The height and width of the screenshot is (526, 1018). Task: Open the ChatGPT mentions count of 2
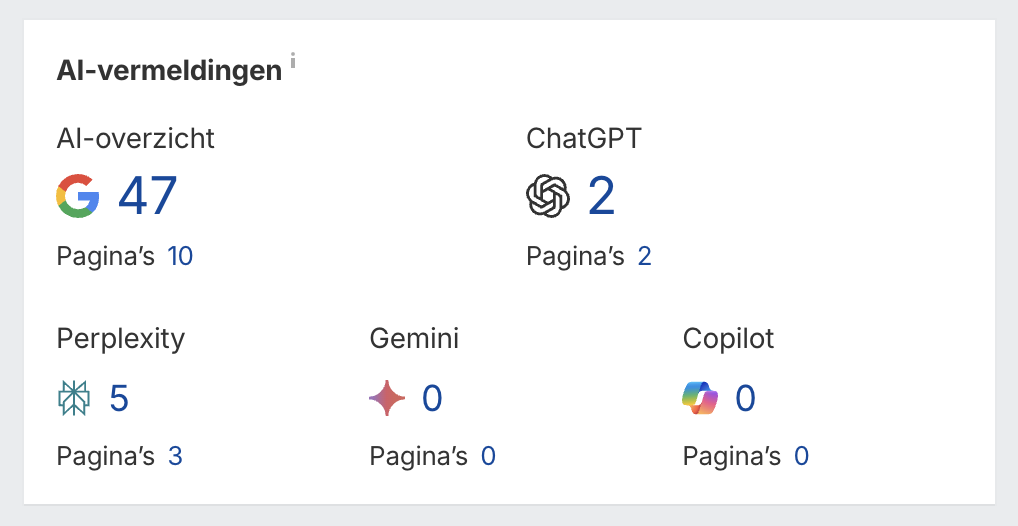pyautogui.click(x=601, y=196)
